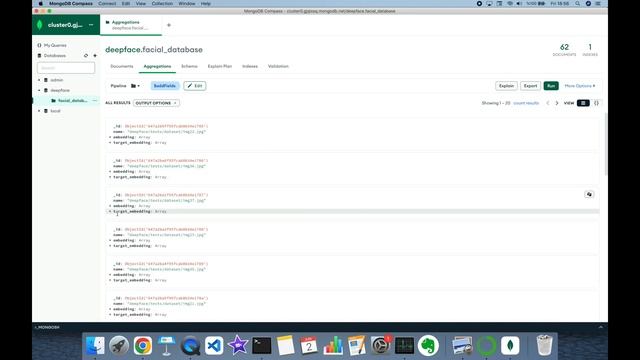Screen dimensions: 640x360
Task: Expand the local database in the sidebar
Action: tap(39, 111)
